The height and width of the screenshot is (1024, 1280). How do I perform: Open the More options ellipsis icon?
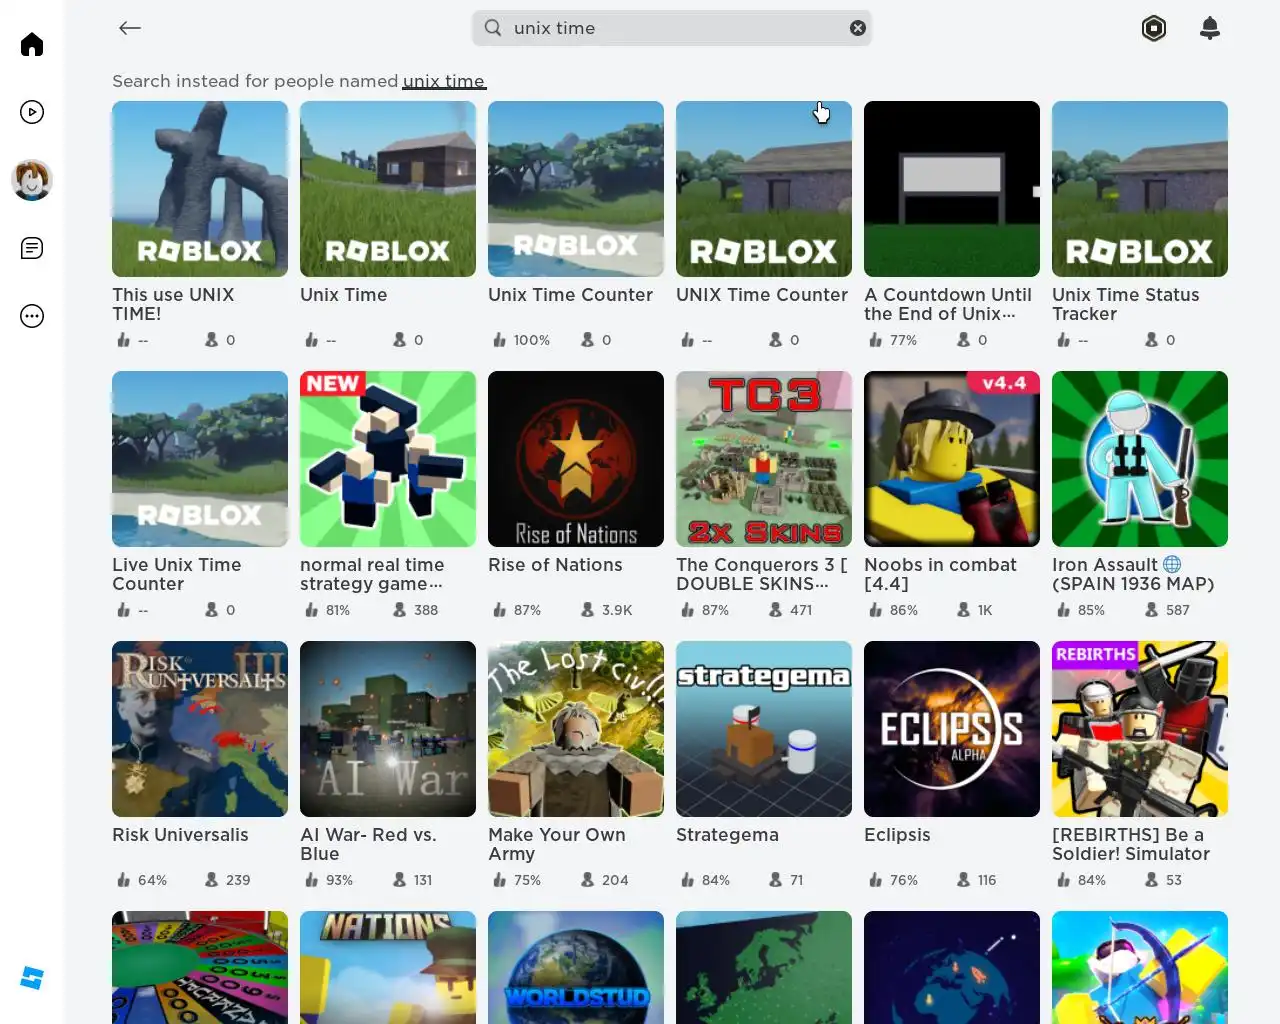pos(32,316)
